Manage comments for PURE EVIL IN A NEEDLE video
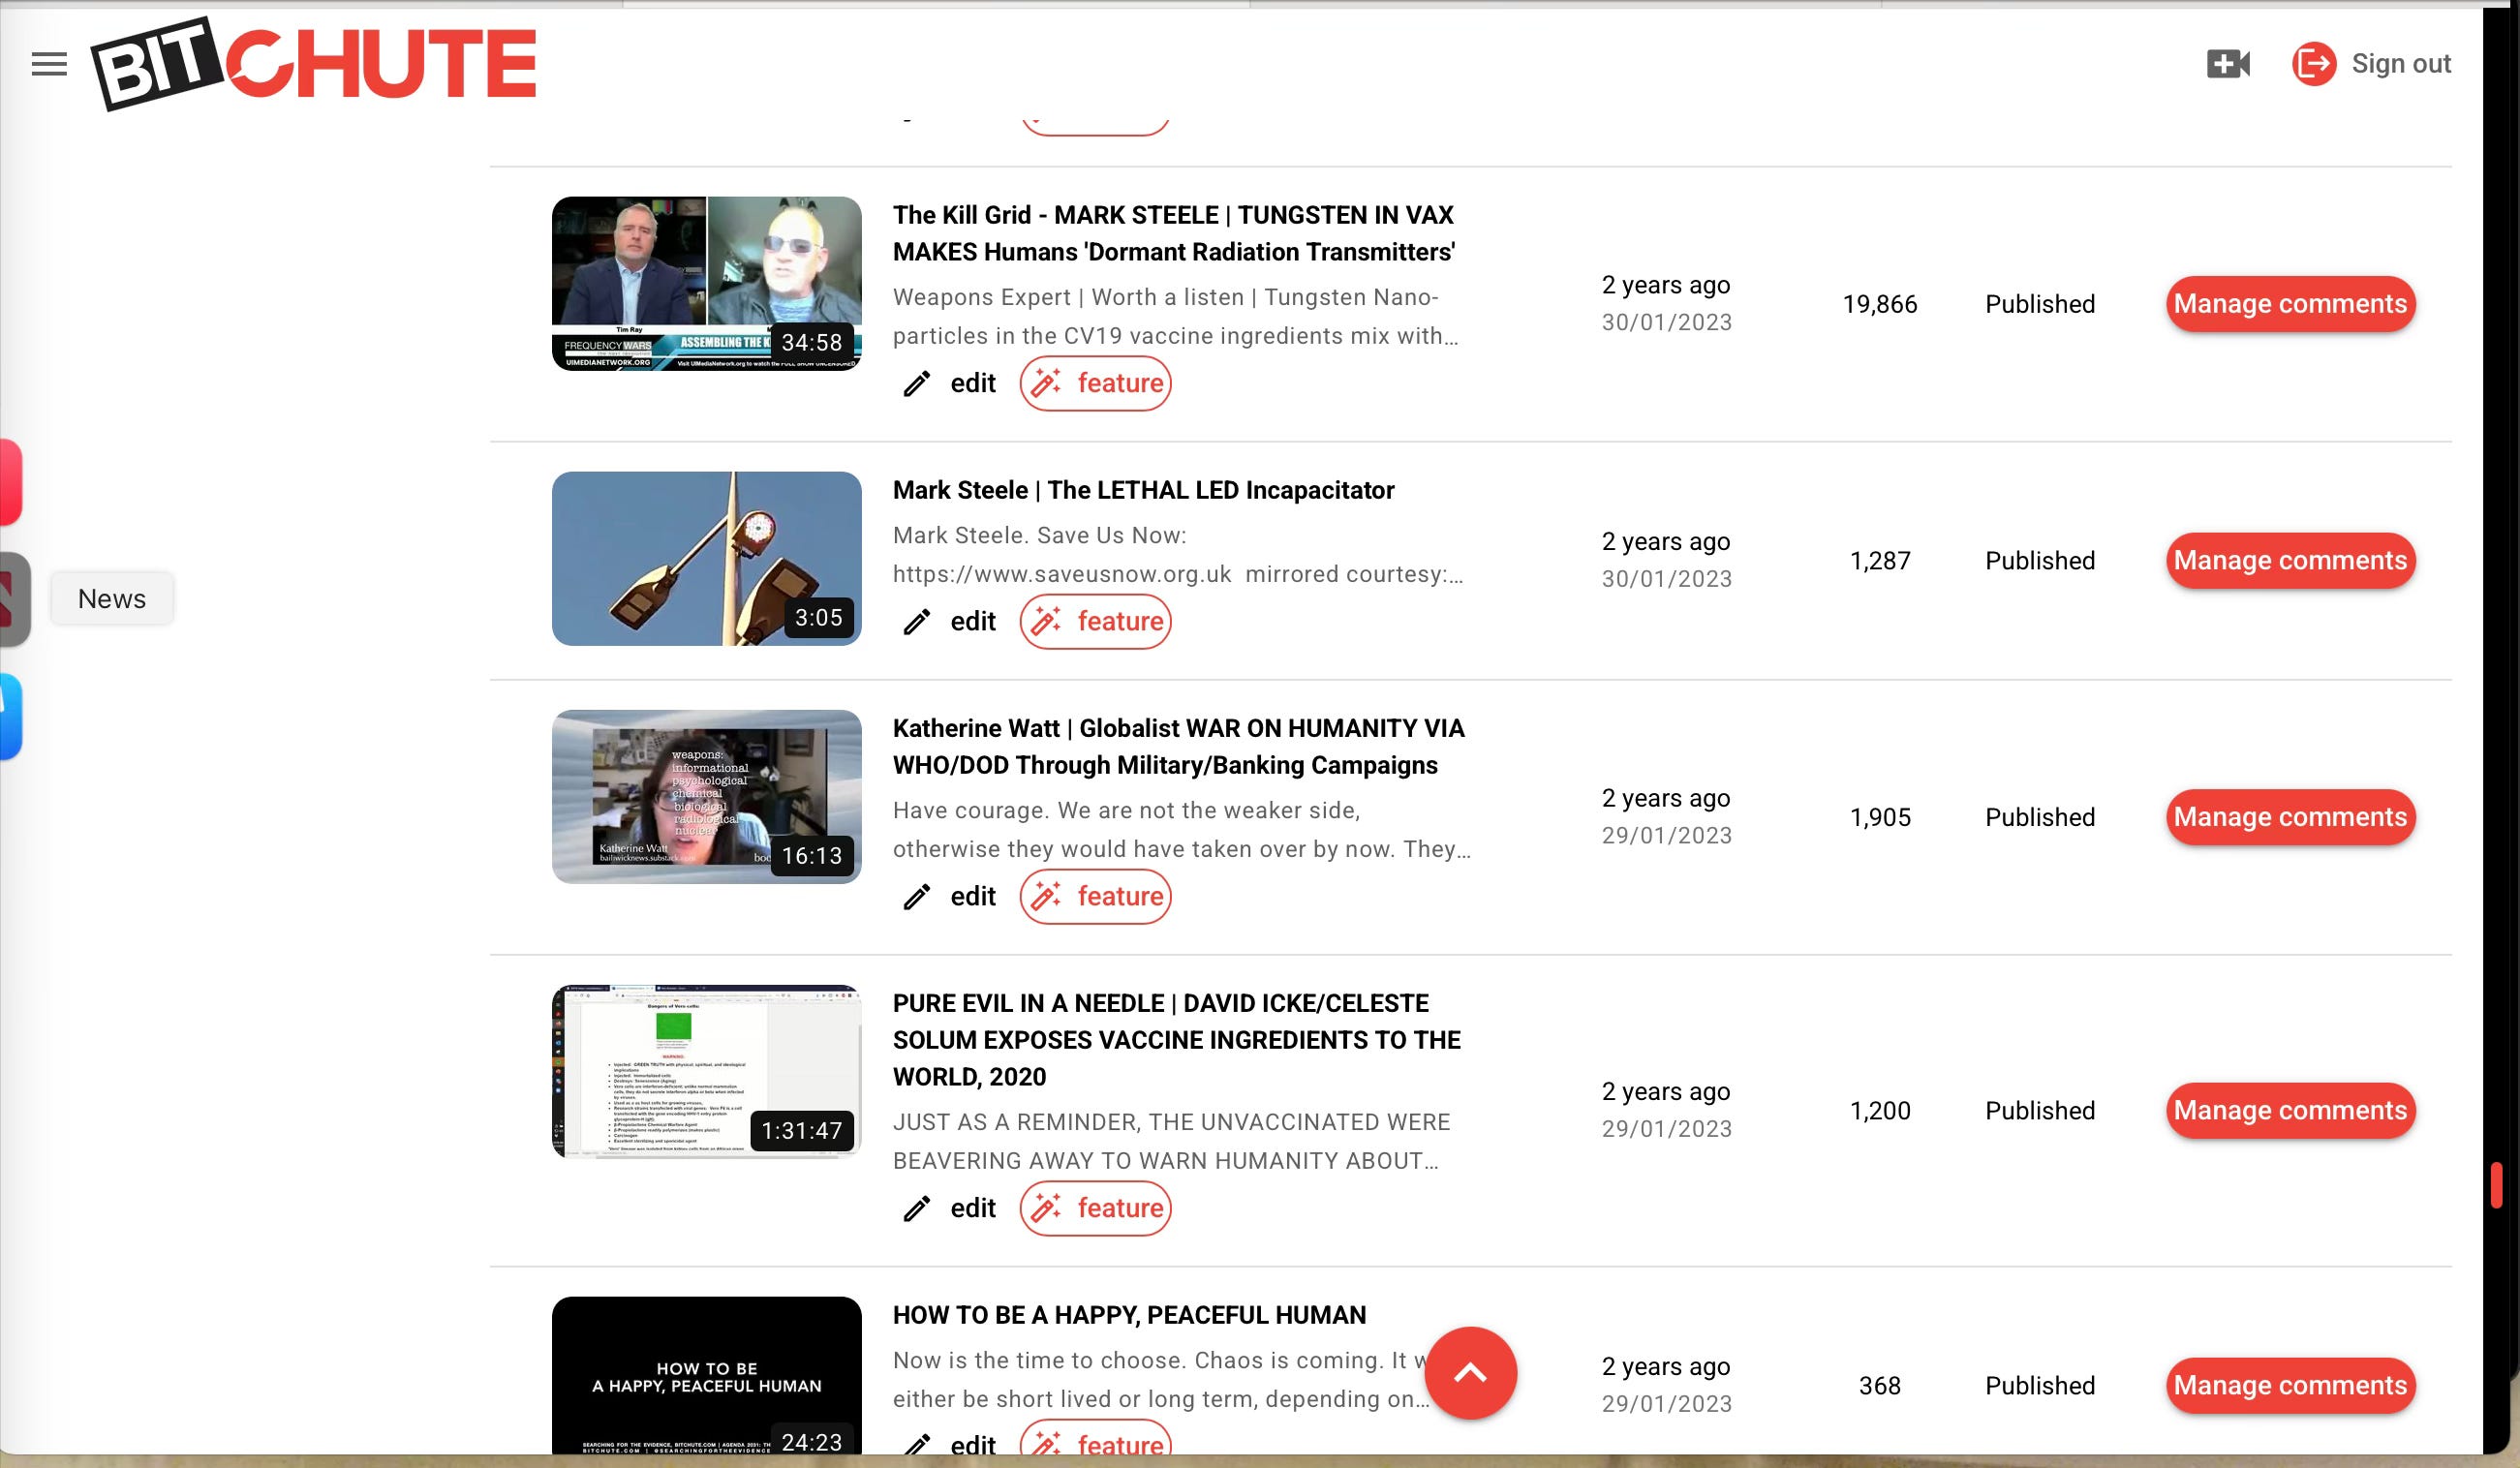This screenshot has height=1468, width=2520. pyautogui.click(x=2290, y=1111)
